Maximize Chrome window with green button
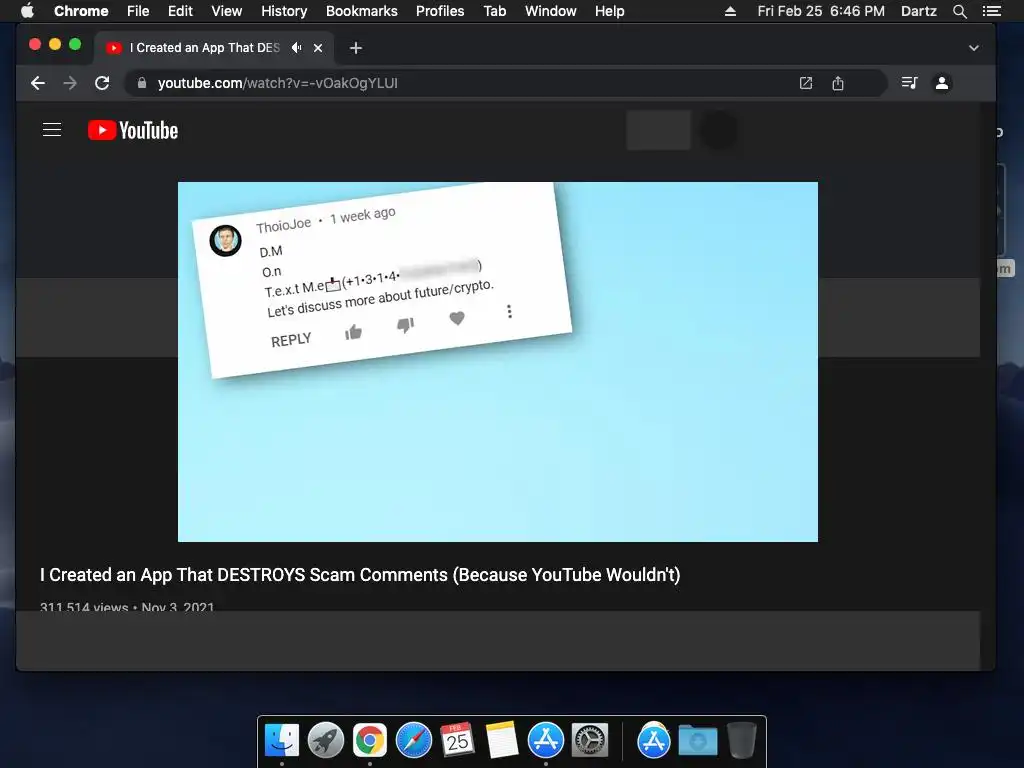 pyautogui.click(x=75, y=44)
